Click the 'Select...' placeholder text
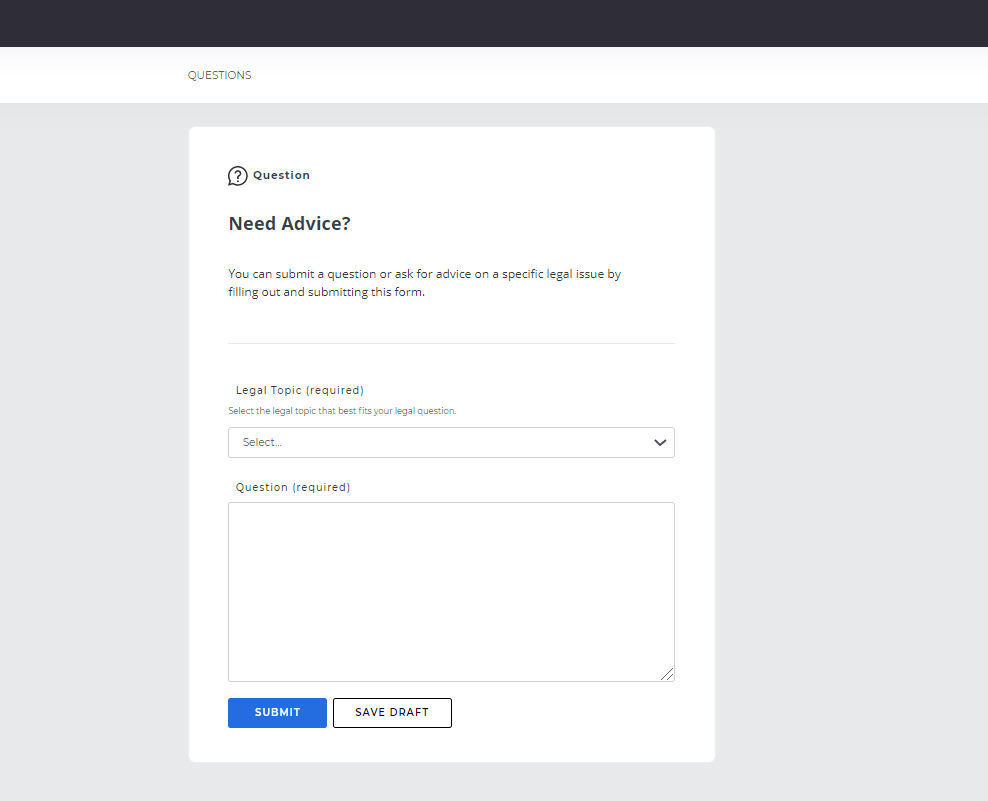This screenshot has width=988, height=801. (x=262, y=442)
